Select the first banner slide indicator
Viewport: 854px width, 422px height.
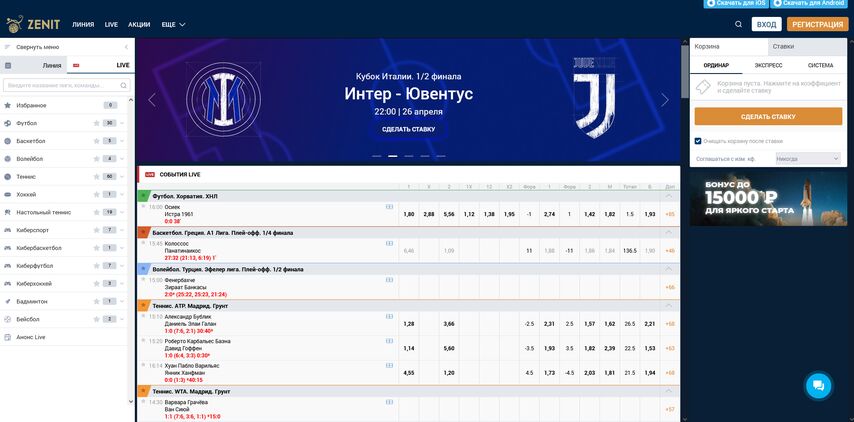pos(376,156)
